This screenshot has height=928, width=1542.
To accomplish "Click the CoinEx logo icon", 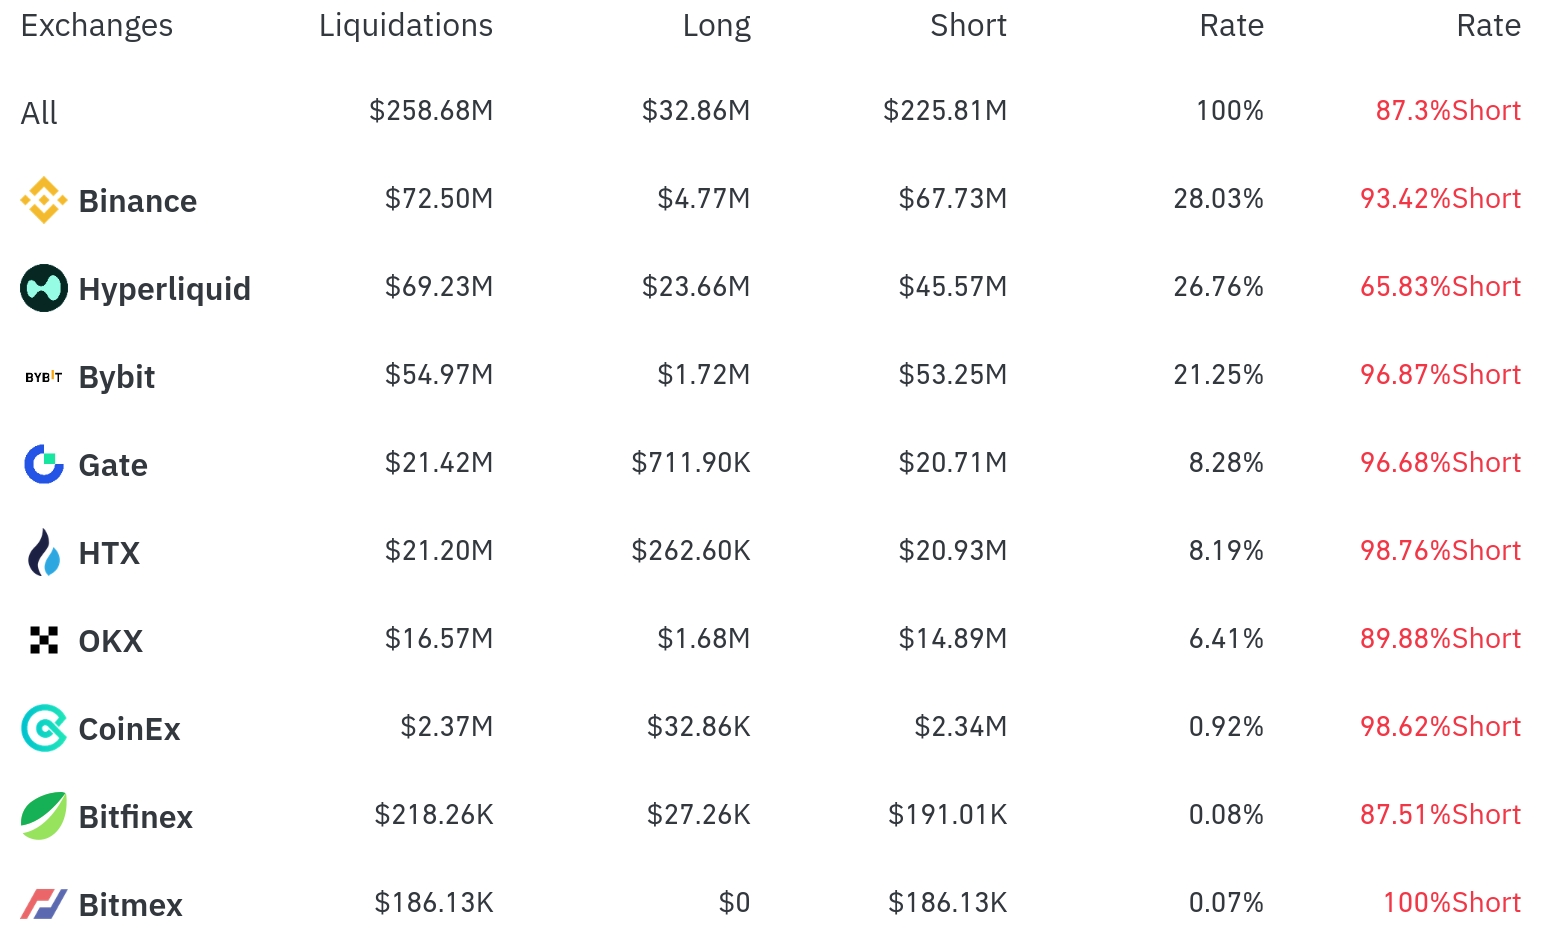I will click(x=44, y=728).
